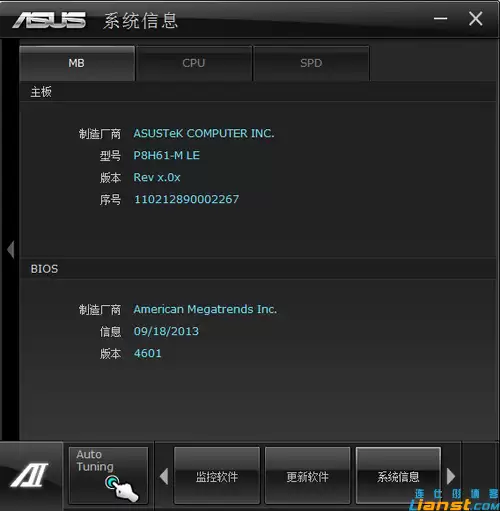Open the MB tab
500x511 pixels.
point(77,63)
